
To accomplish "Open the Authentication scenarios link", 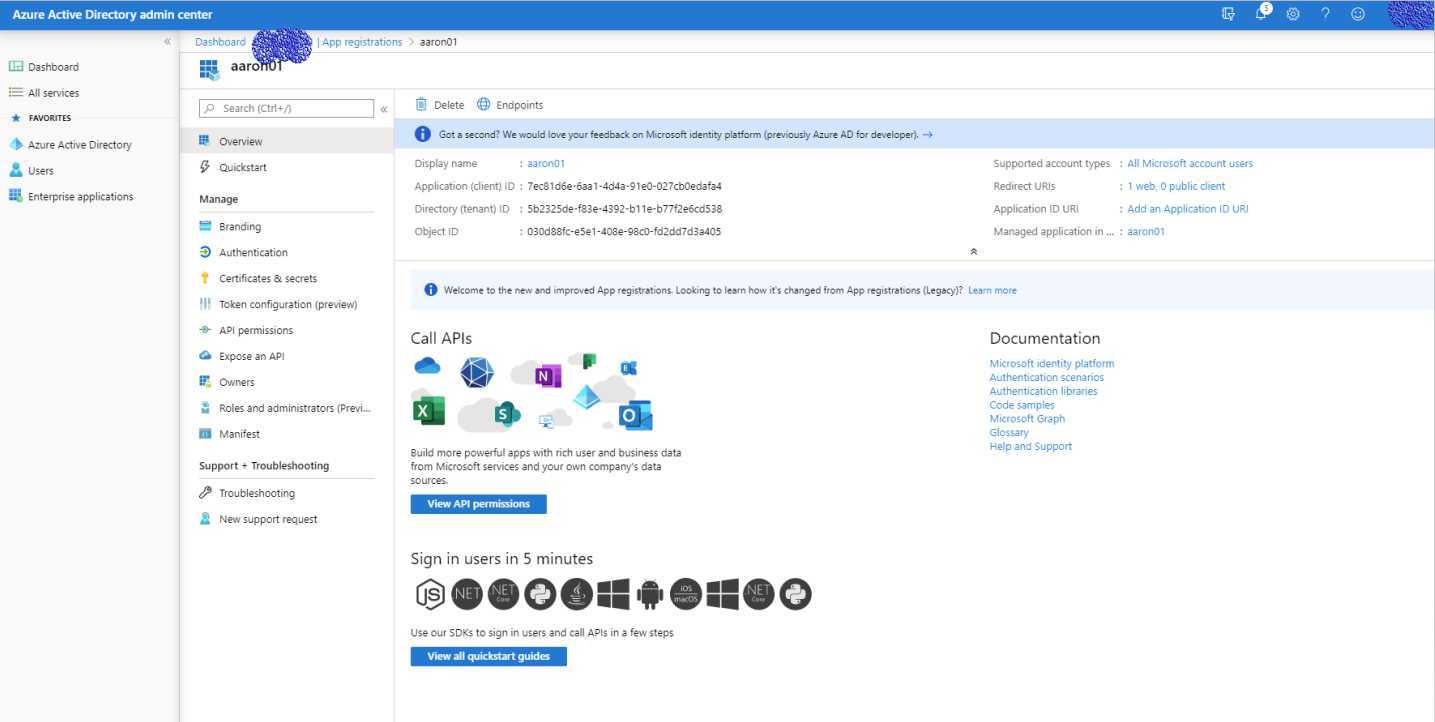I will pos(1047,377).
